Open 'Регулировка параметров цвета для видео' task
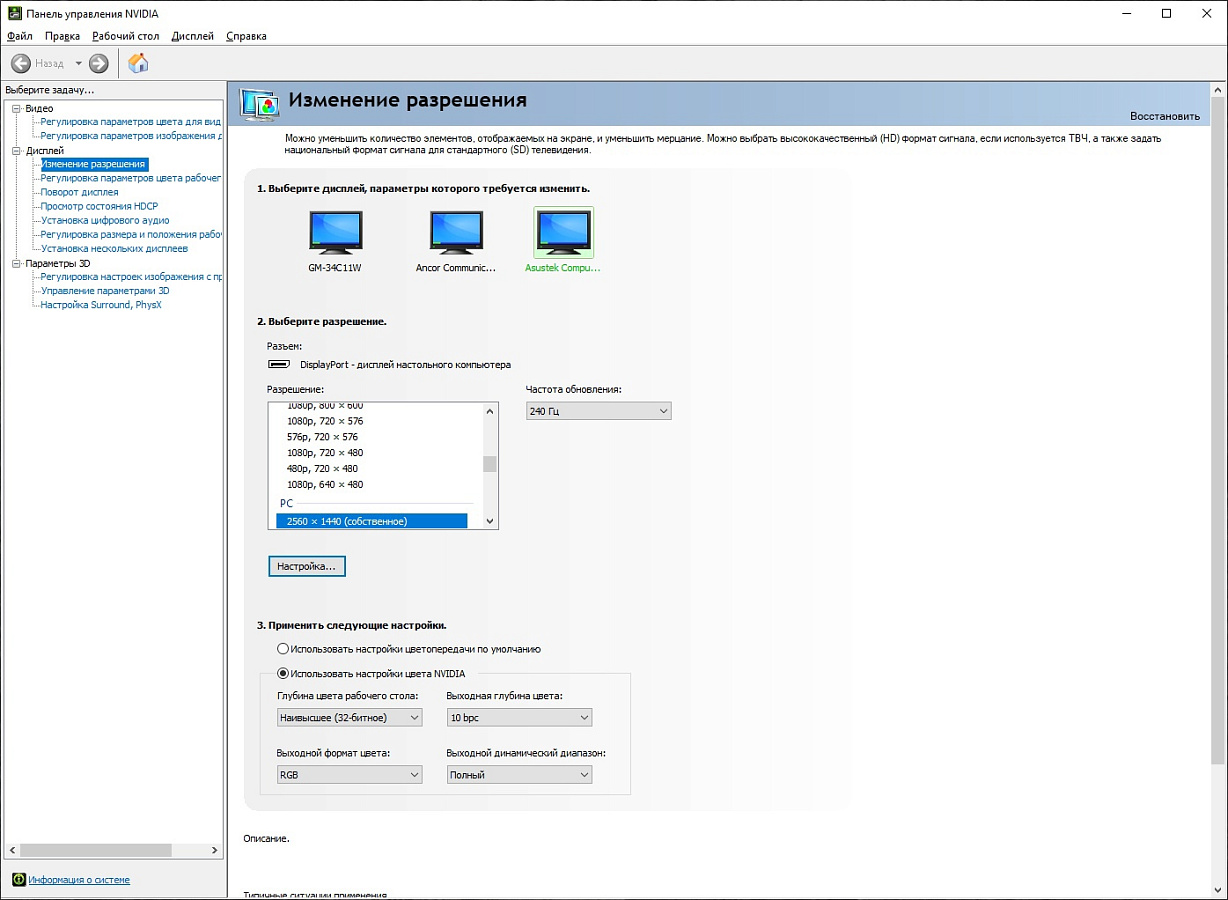Image resolution: width=1228 pixels, height=900 pixels. point(131,122)
